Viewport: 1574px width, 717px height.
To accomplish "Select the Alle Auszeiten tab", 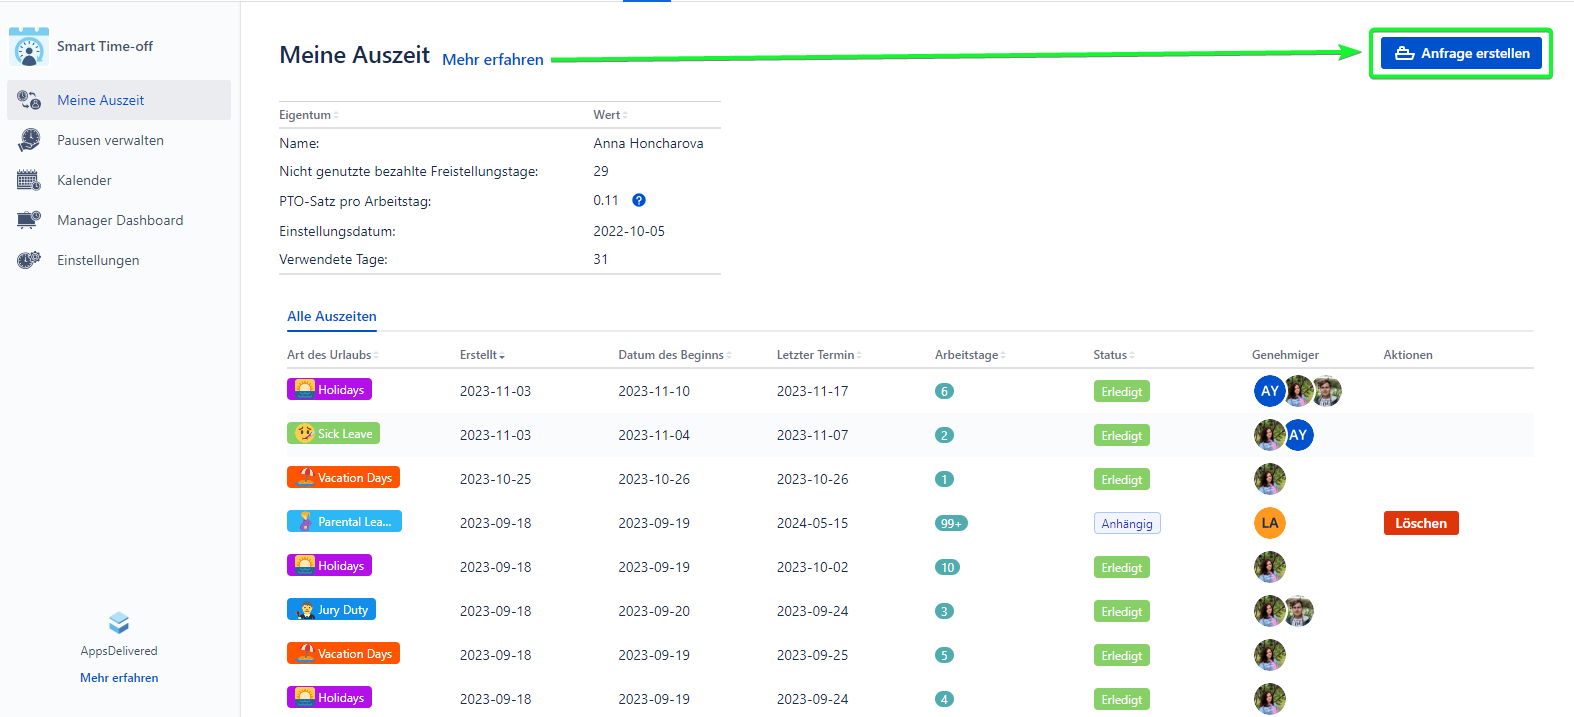I will click(332, 316).
